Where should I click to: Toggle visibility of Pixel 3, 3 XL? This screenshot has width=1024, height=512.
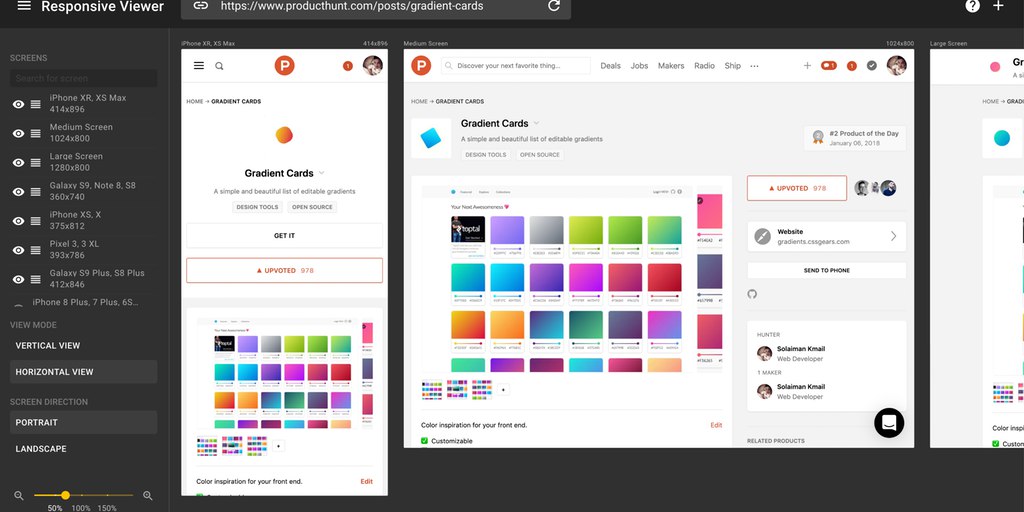pos(18,250)
